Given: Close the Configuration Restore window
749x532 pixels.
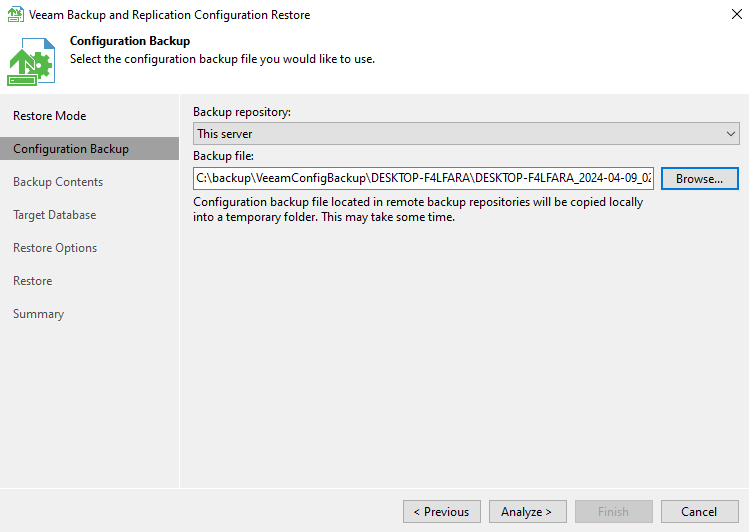Looking at the screenshot, I should (737, 14).
